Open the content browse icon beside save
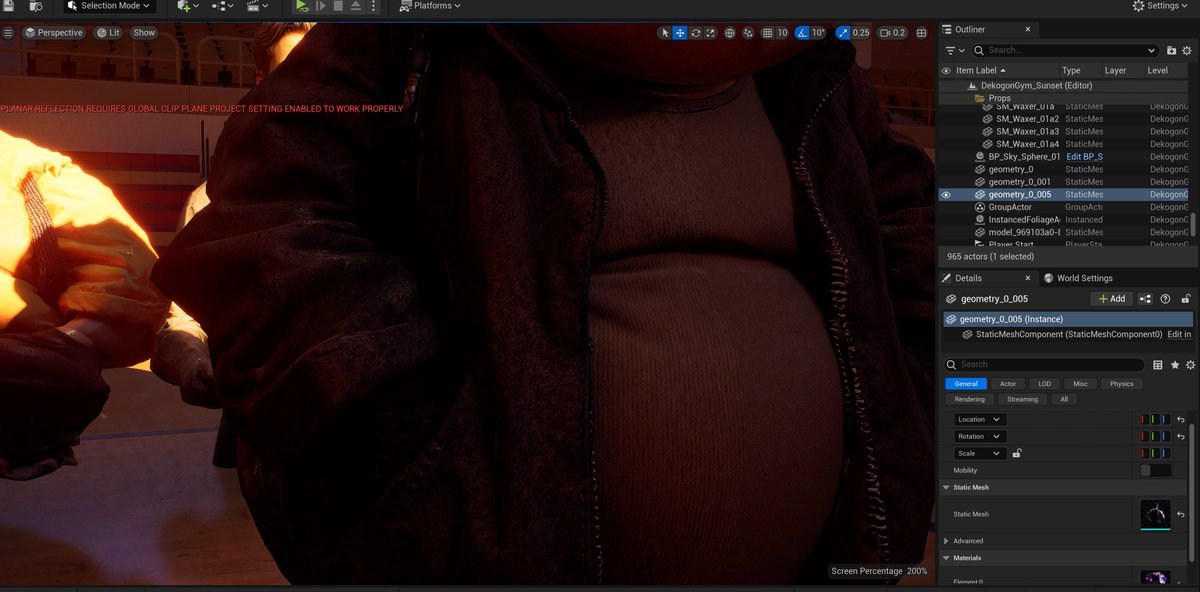 36,6
